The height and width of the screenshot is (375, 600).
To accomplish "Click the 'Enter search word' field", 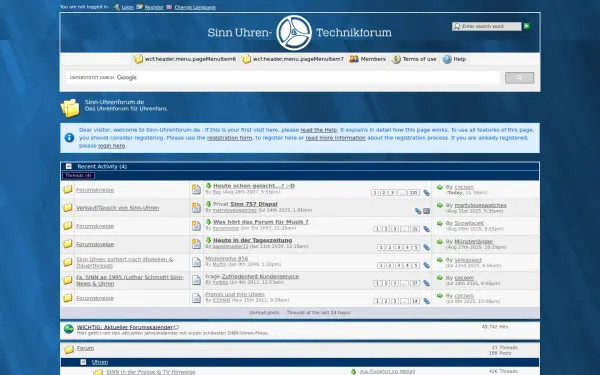I will 486,26.
